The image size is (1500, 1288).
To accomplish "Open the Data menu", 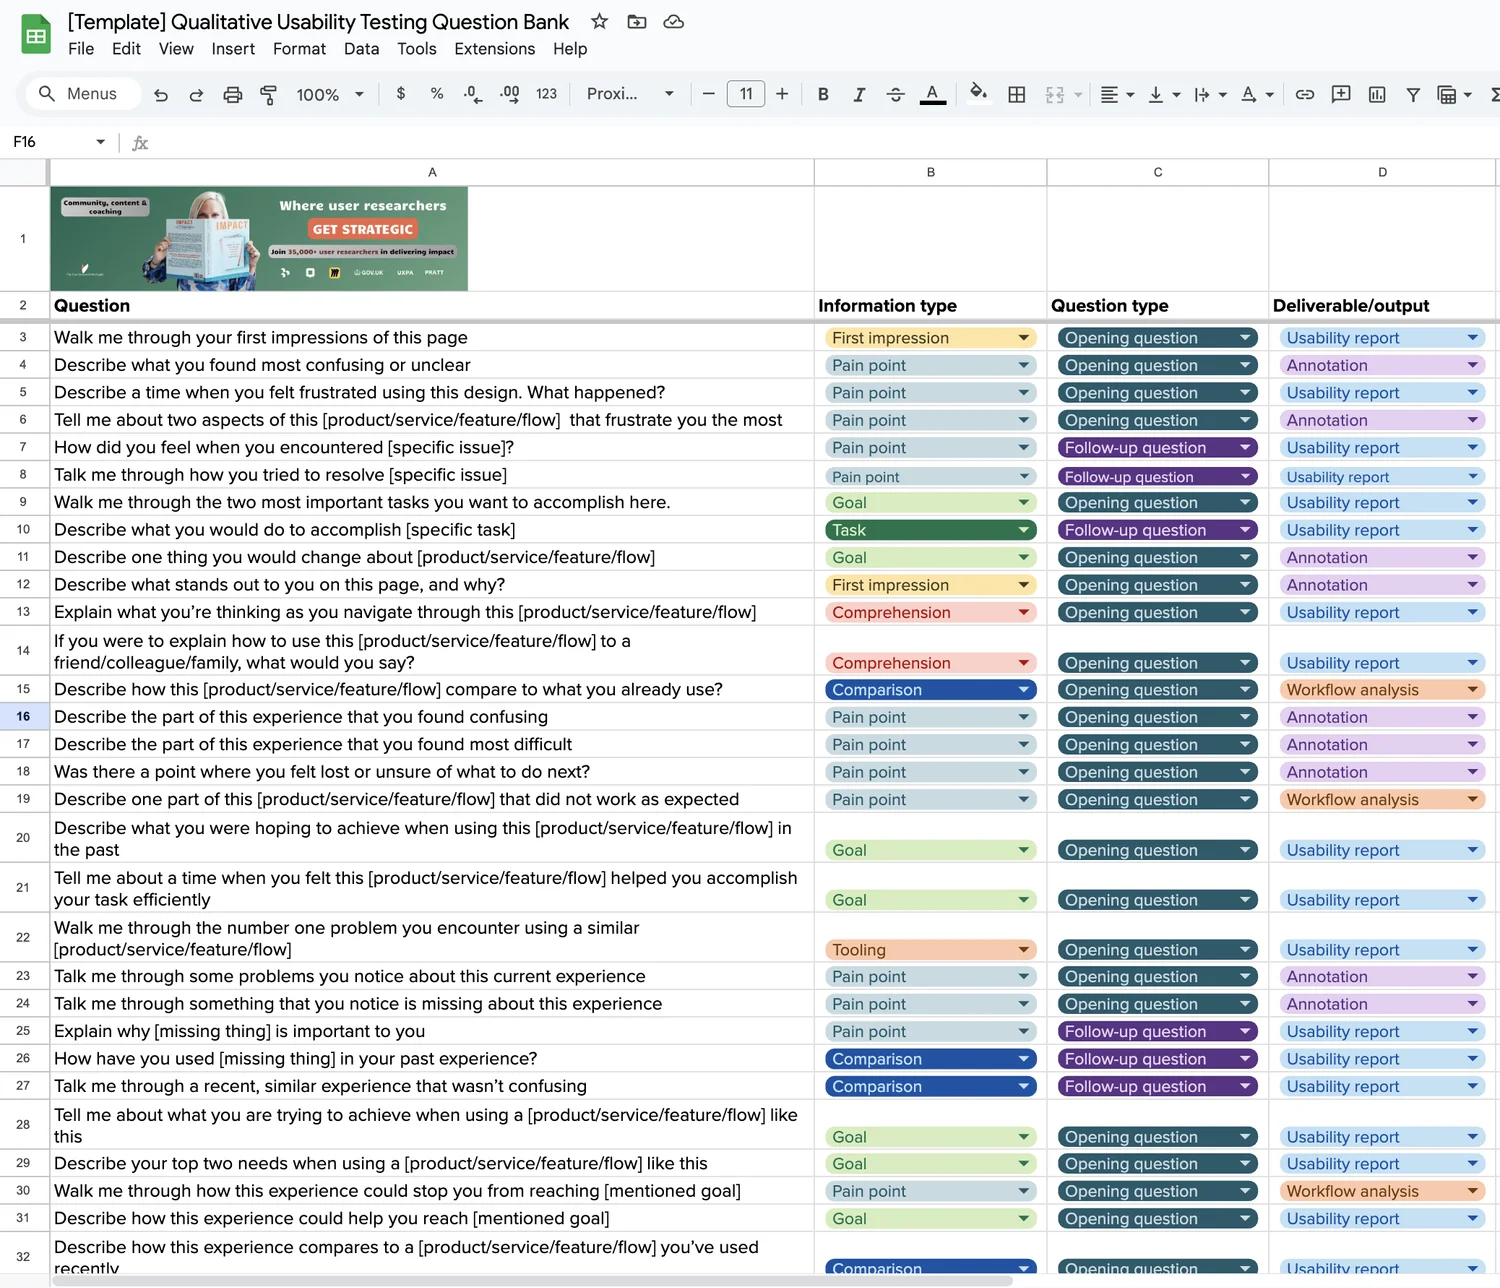I will click(361, 49).
